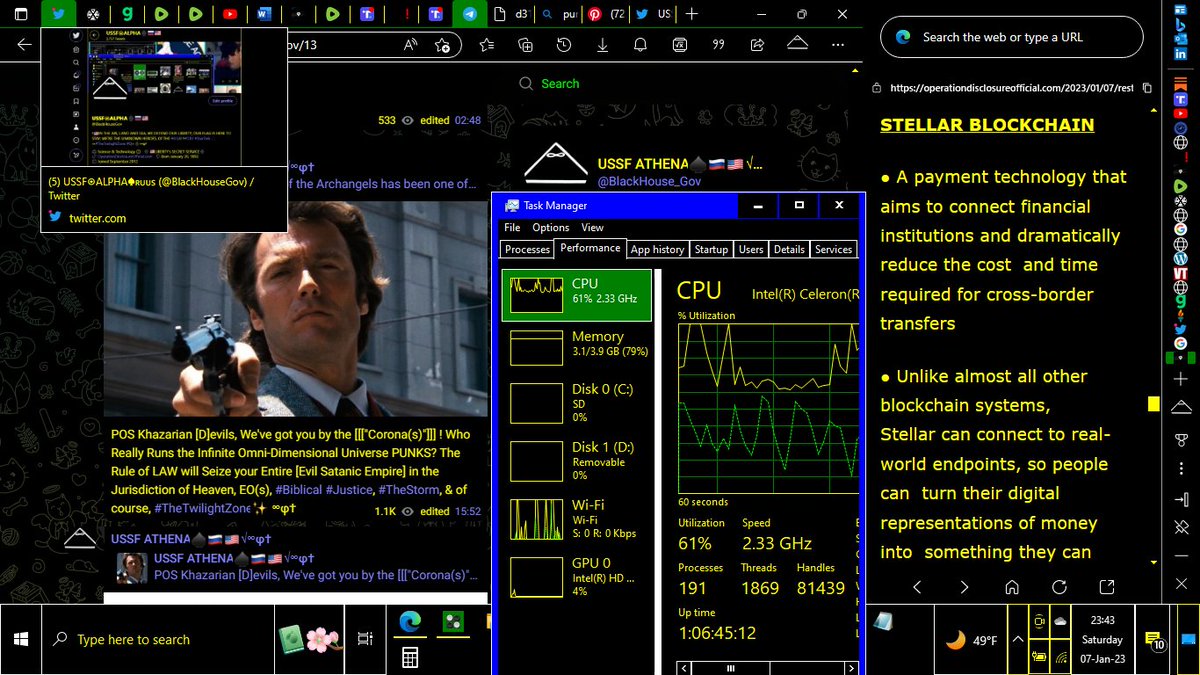The height and width of the screenshot is (675, 1200).
Task: Open Edge Settings and more menu
Action: tap(838, 45)
